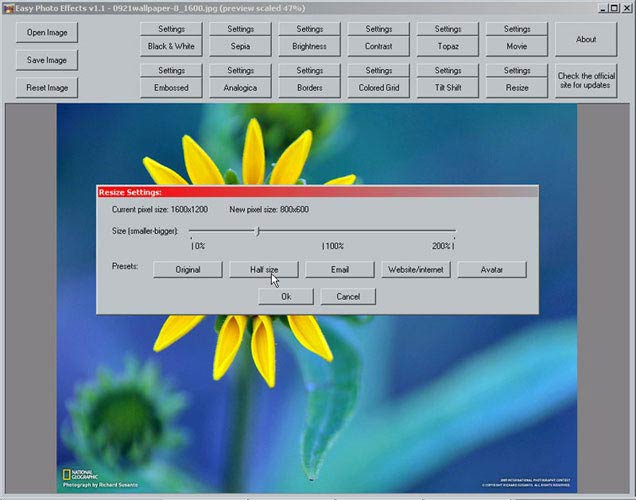Open Settings above the Contrast button
The width and height of the screenshot is (636, 500).
tap(379, 29)
